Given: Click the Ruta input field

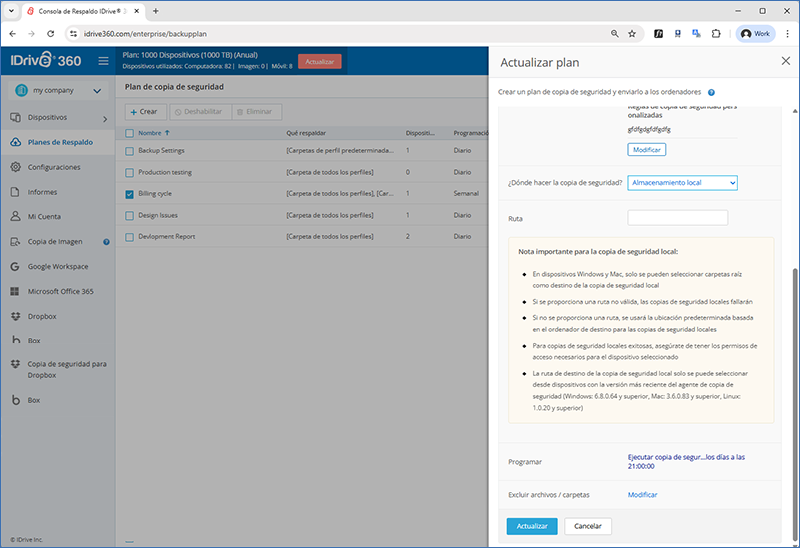Looking at the screenshot, I should (x=677, y=217).
